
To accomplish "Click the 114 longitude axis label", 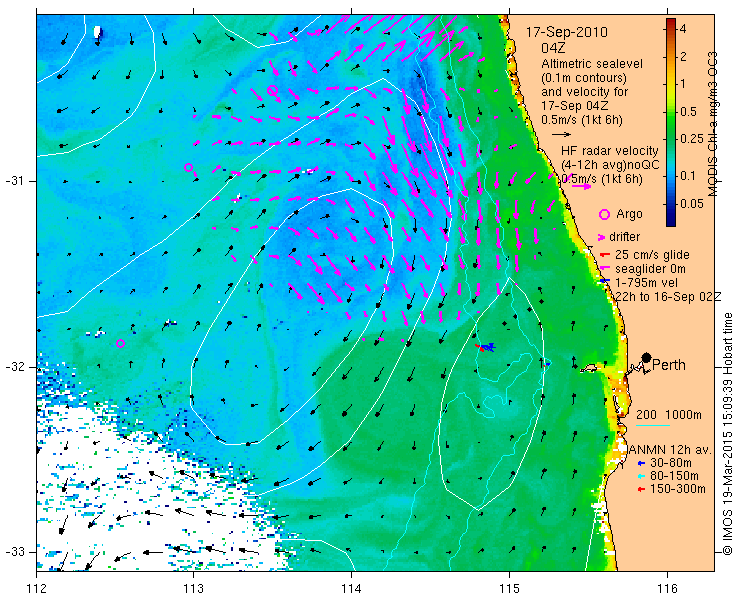I will click(x=351, y=588).
